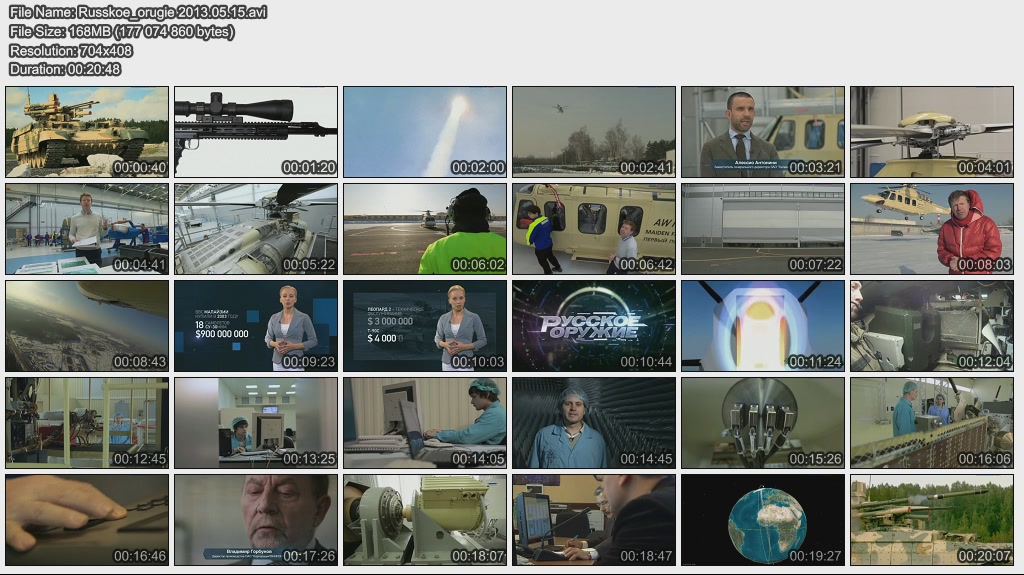Click the Duration 00:20:48 text
The image size is (1024, 575).
[65, 70]
